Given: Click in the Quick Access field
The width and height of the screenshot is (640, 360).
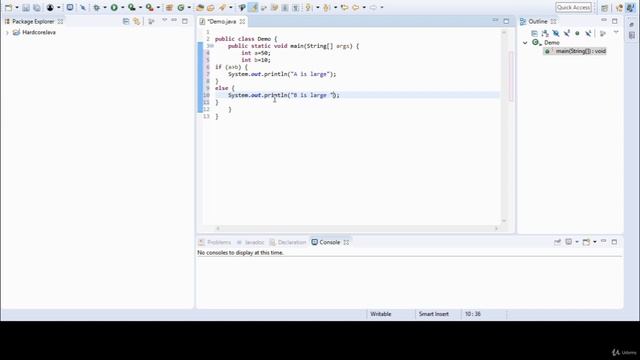Looking at the screenshot, I should (573, 7).
